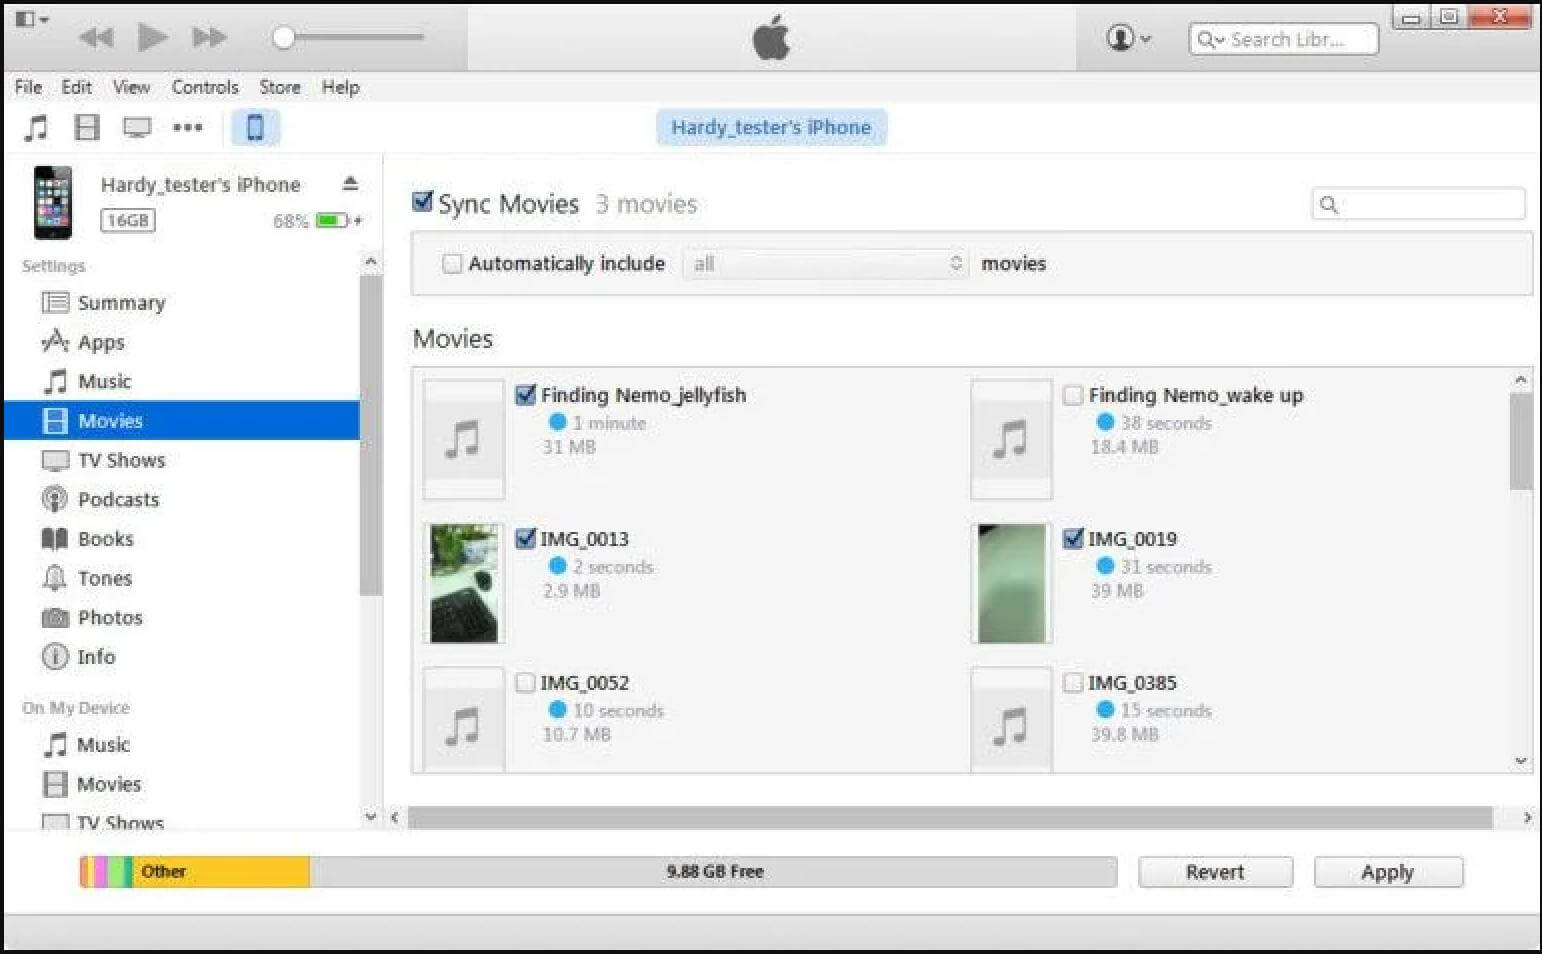Switch to TV Shows monitor icon
1542x954 pixels.
(x=137, y=127)
